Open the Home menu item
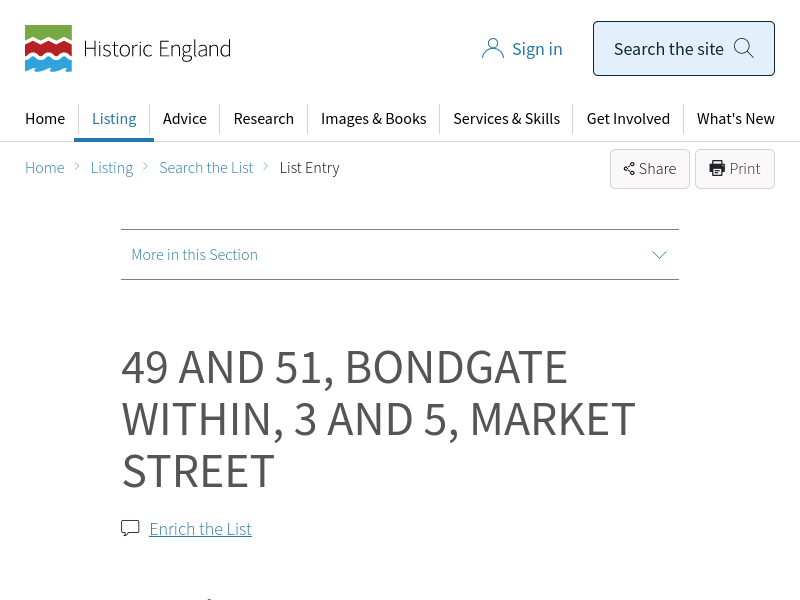Viewport: 800px width, 600px height. [x=45, y=118]
